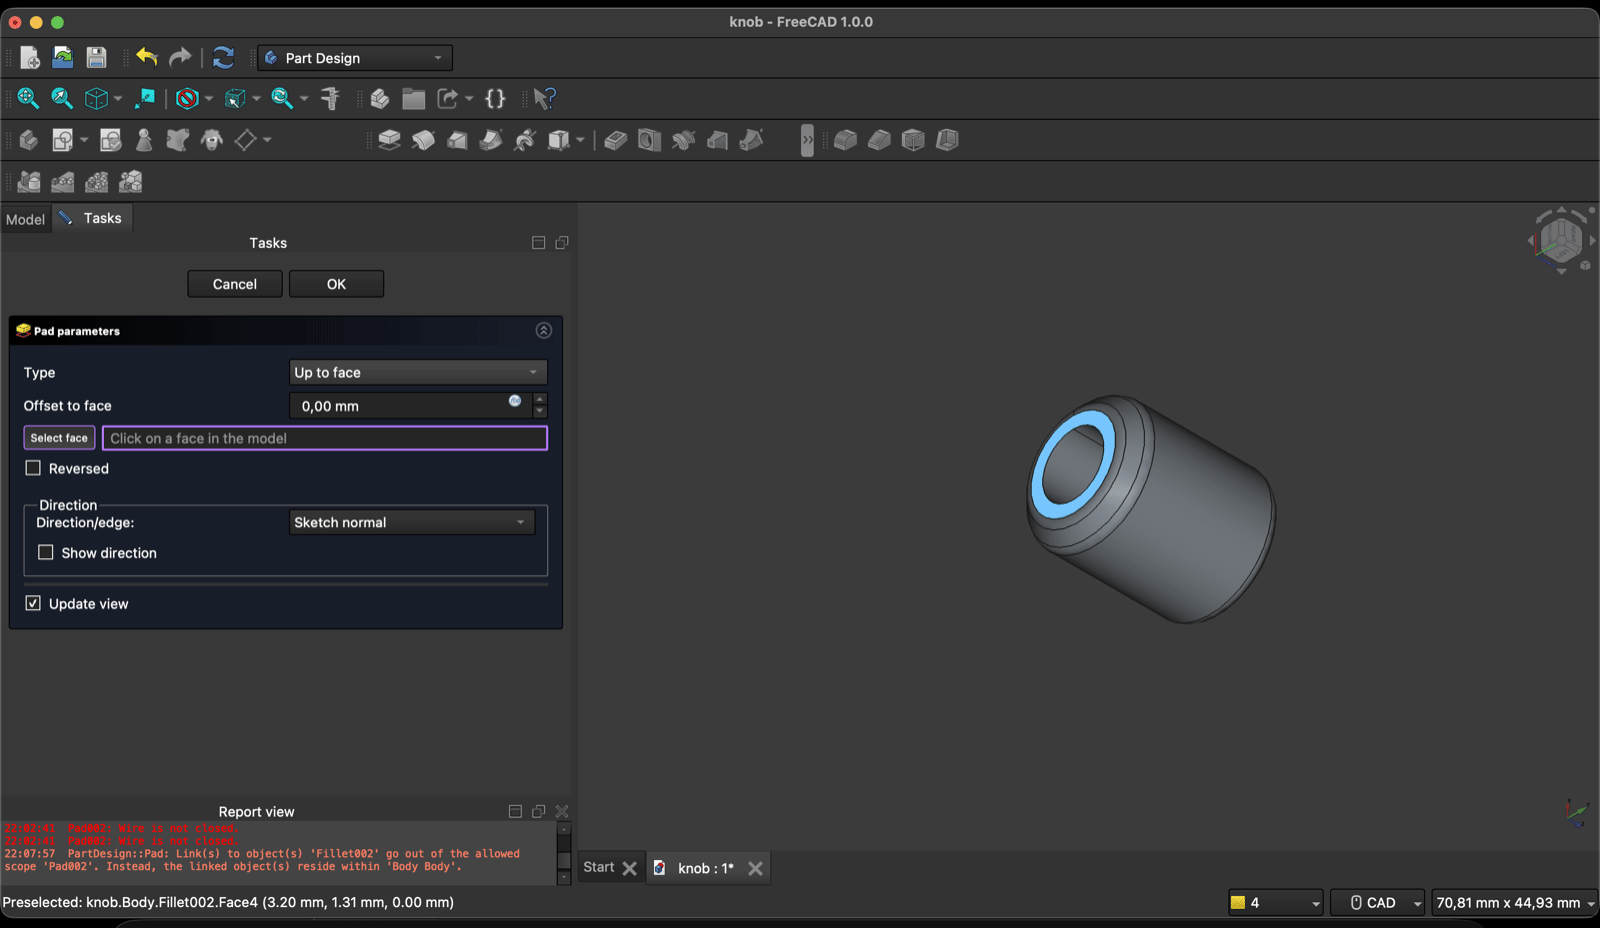Image resolution: width=1600 pixels, height=928 pixels.
Task: Click the Fillet tool icon
Action: tap(846, 140)
